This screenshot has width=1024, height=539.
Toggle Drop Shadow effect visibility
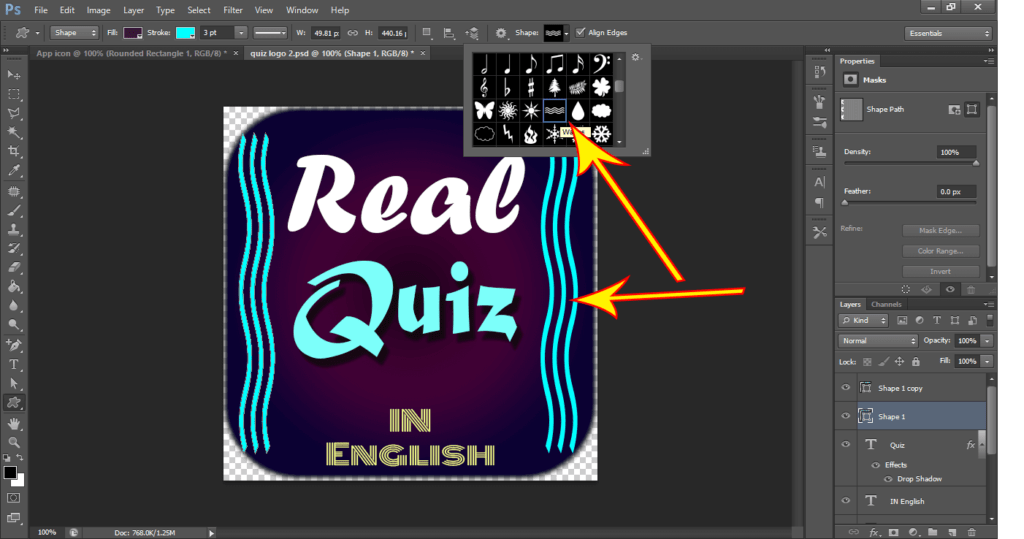(888, 479)
